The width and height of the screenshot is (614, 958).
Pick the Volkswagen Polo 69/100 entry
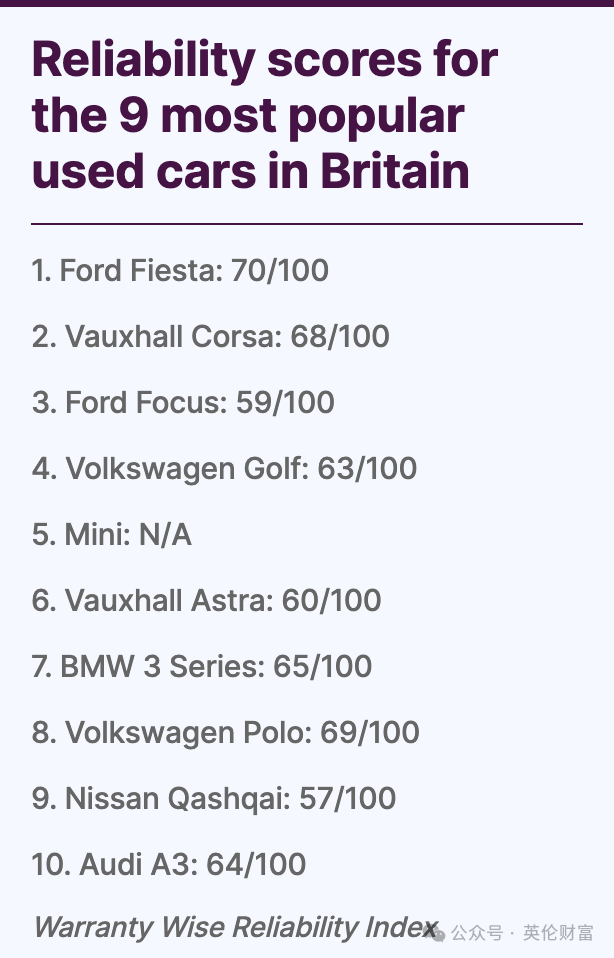225,733
